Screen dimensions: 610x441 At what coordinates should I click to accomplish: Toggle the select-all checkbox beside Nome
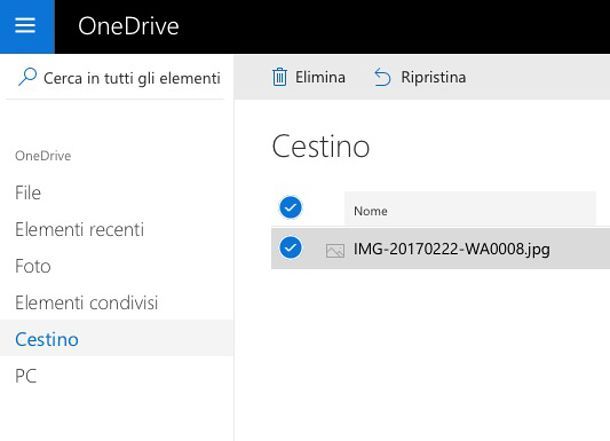(x=290, y=207)
